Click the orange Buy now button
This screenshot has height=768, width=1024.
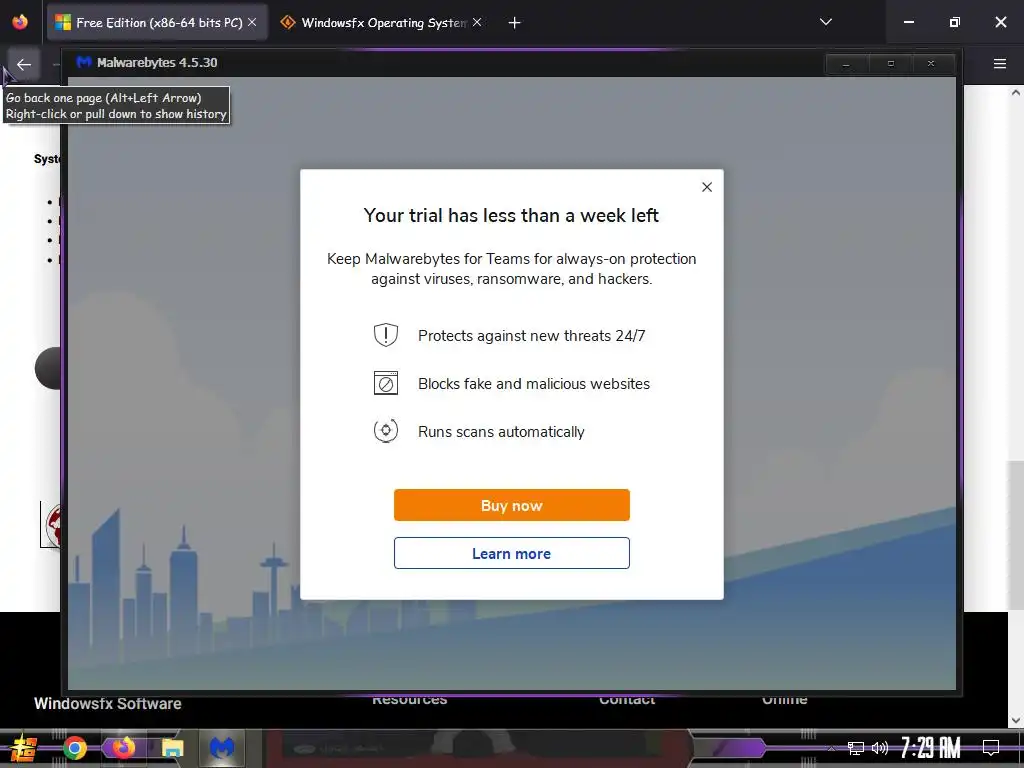click(x=511, y=505)
